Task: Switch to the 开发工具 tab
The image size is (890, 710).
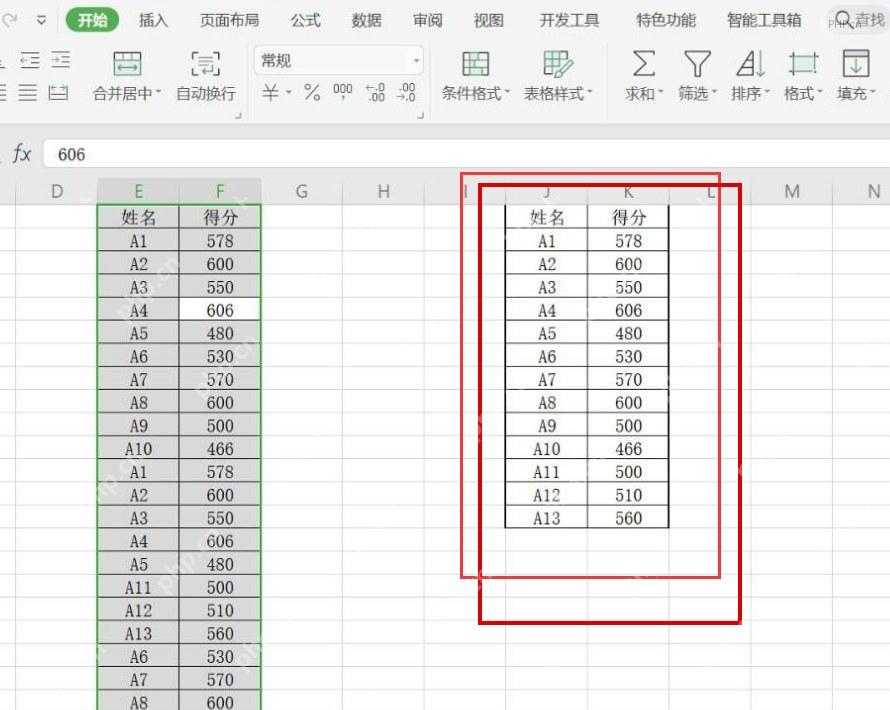Action: click(569, 20)
